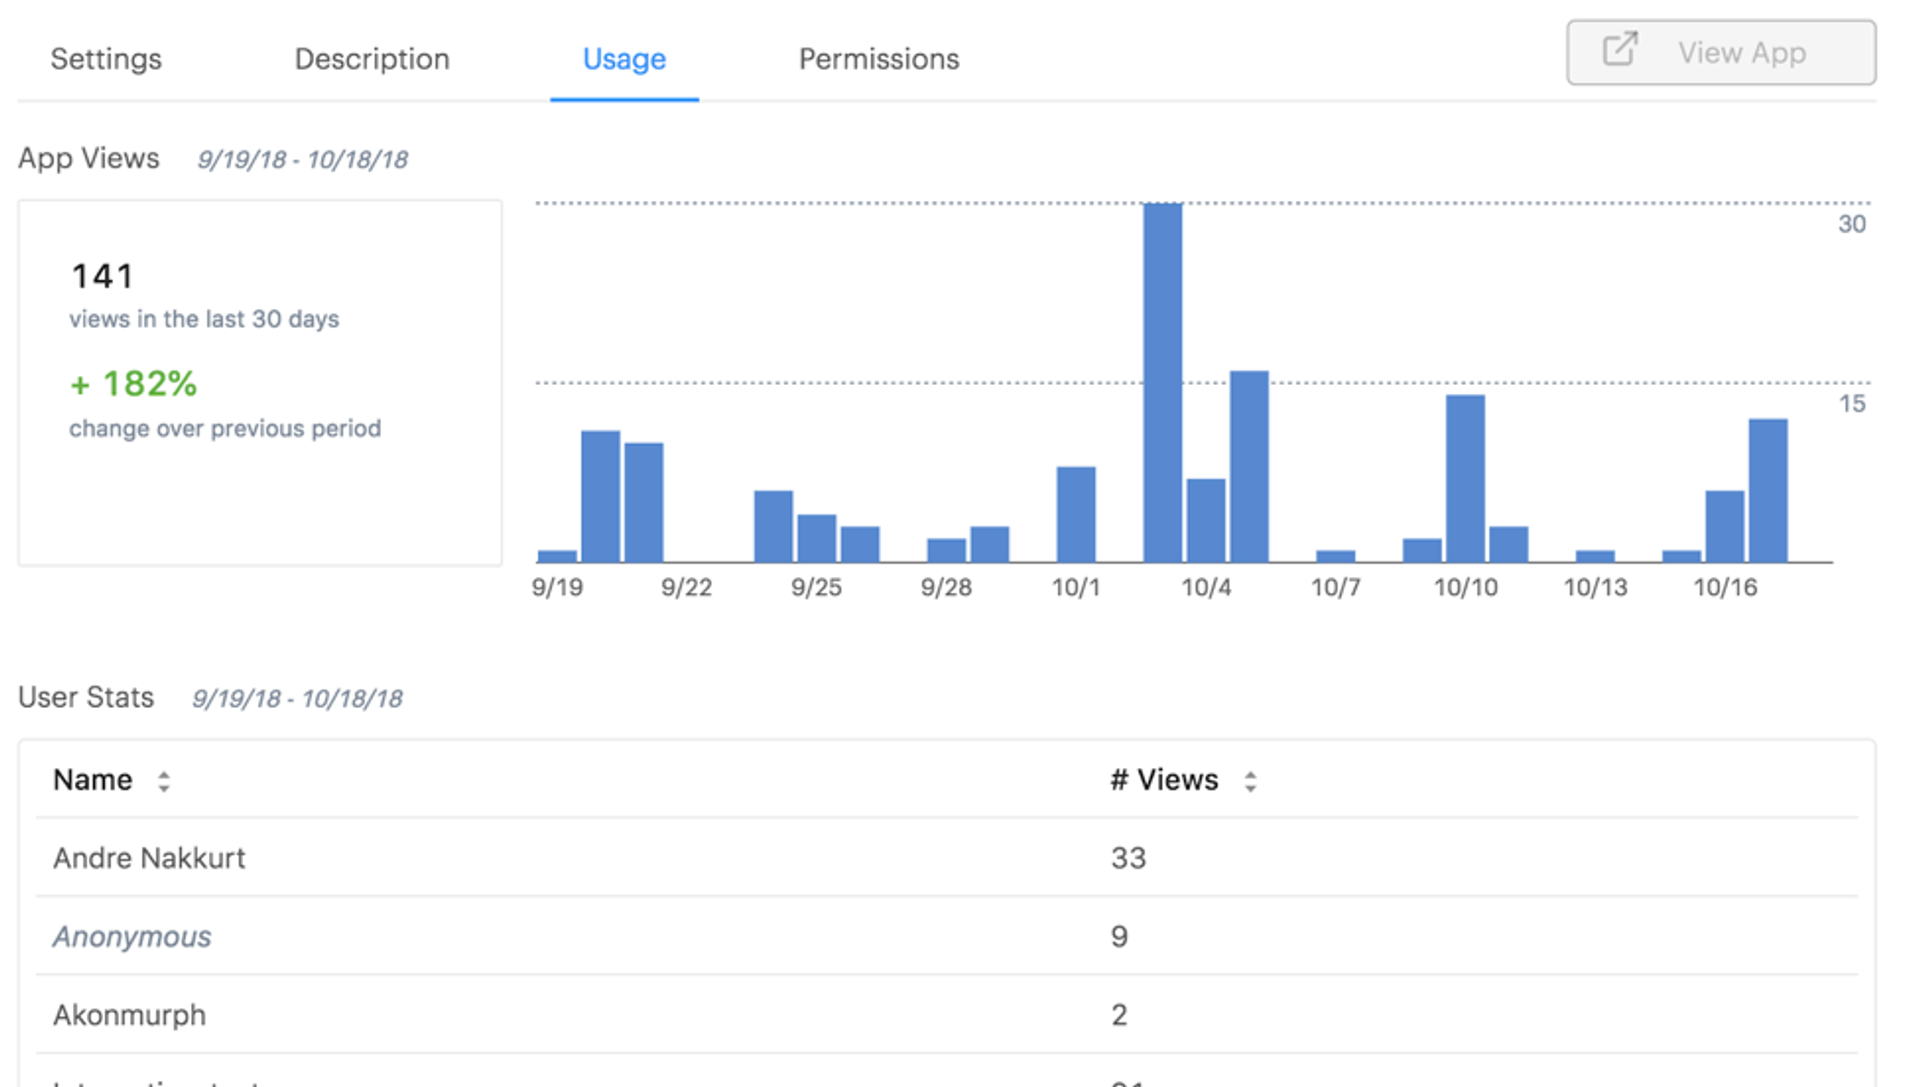Click the Name column header
This screenshot has width=1920, height=1087.
coord(93,780)
